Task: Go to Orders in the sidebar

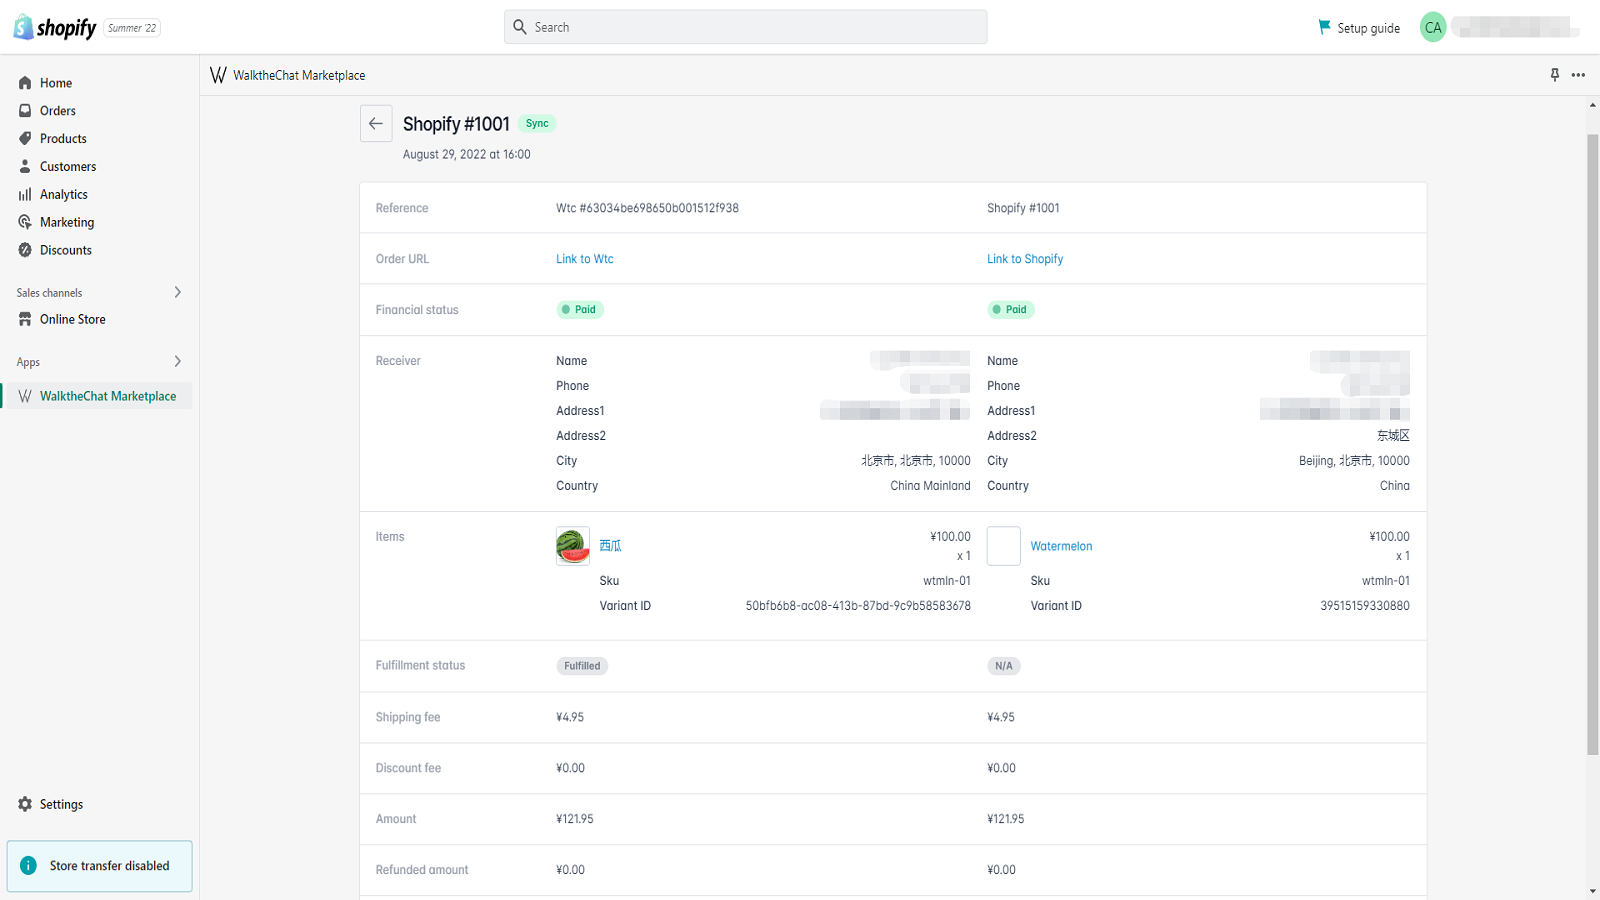Action: [58, 111]
